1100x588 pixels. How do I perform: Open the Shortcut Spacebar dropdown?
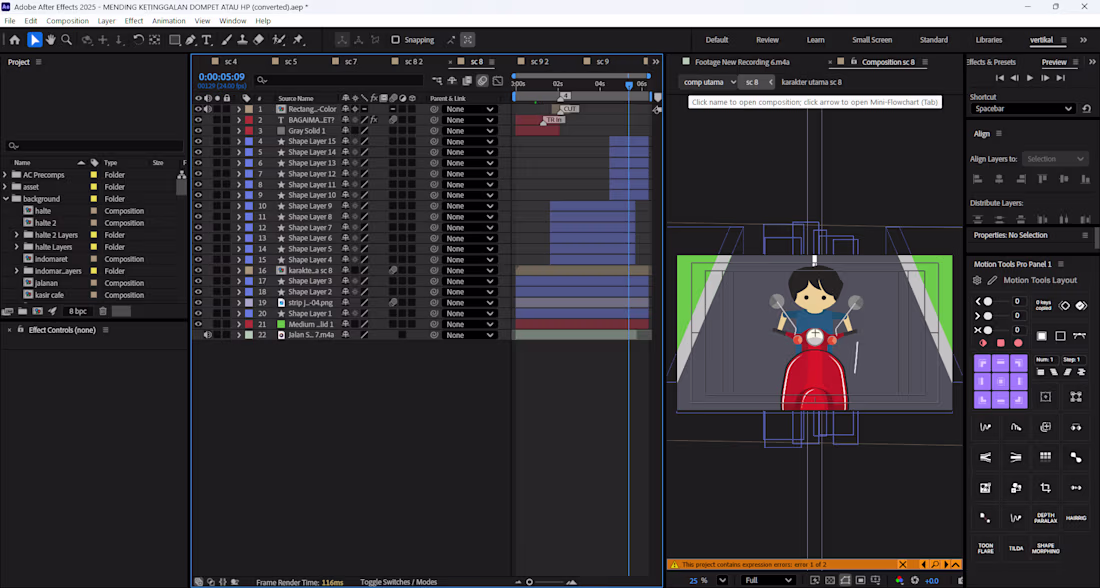1022,109
